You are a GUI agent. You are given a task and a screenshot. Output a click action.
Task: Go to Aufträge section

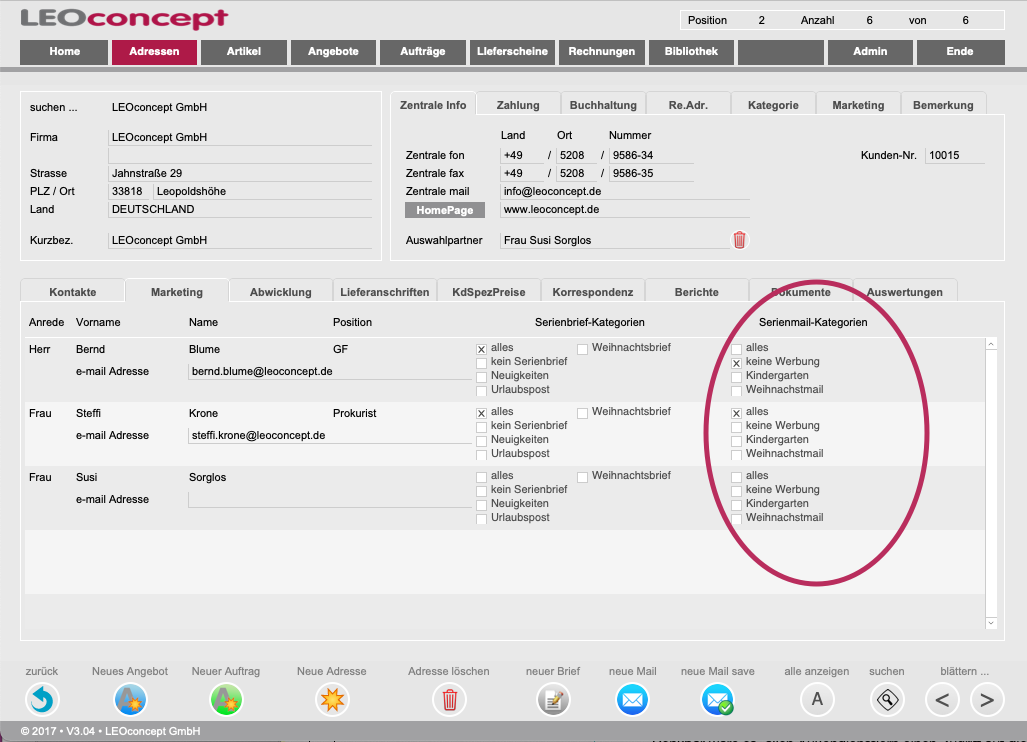coord(422,52)
